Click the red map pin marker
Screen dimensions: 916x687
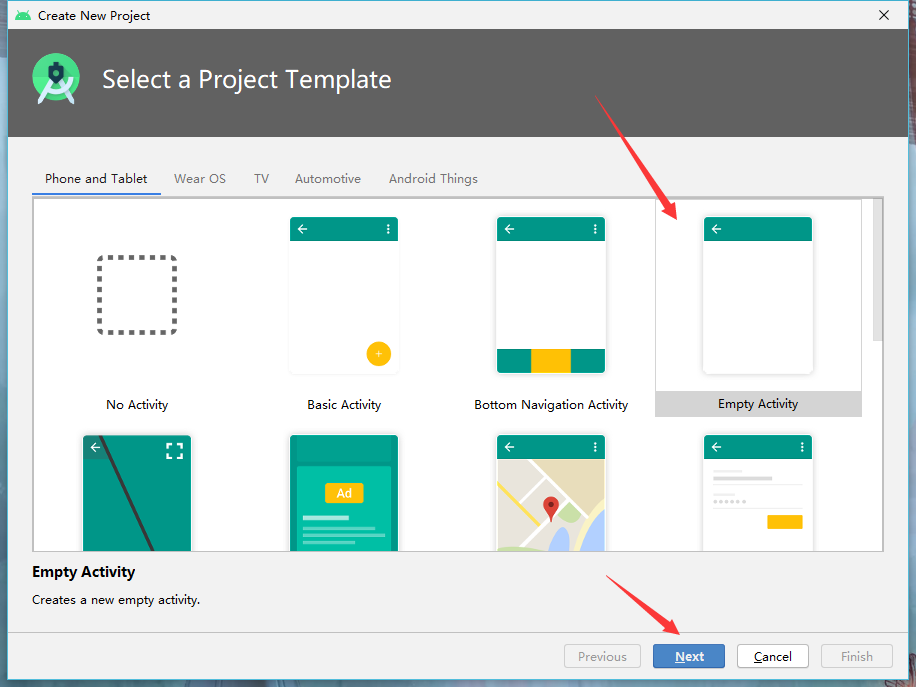551,508
